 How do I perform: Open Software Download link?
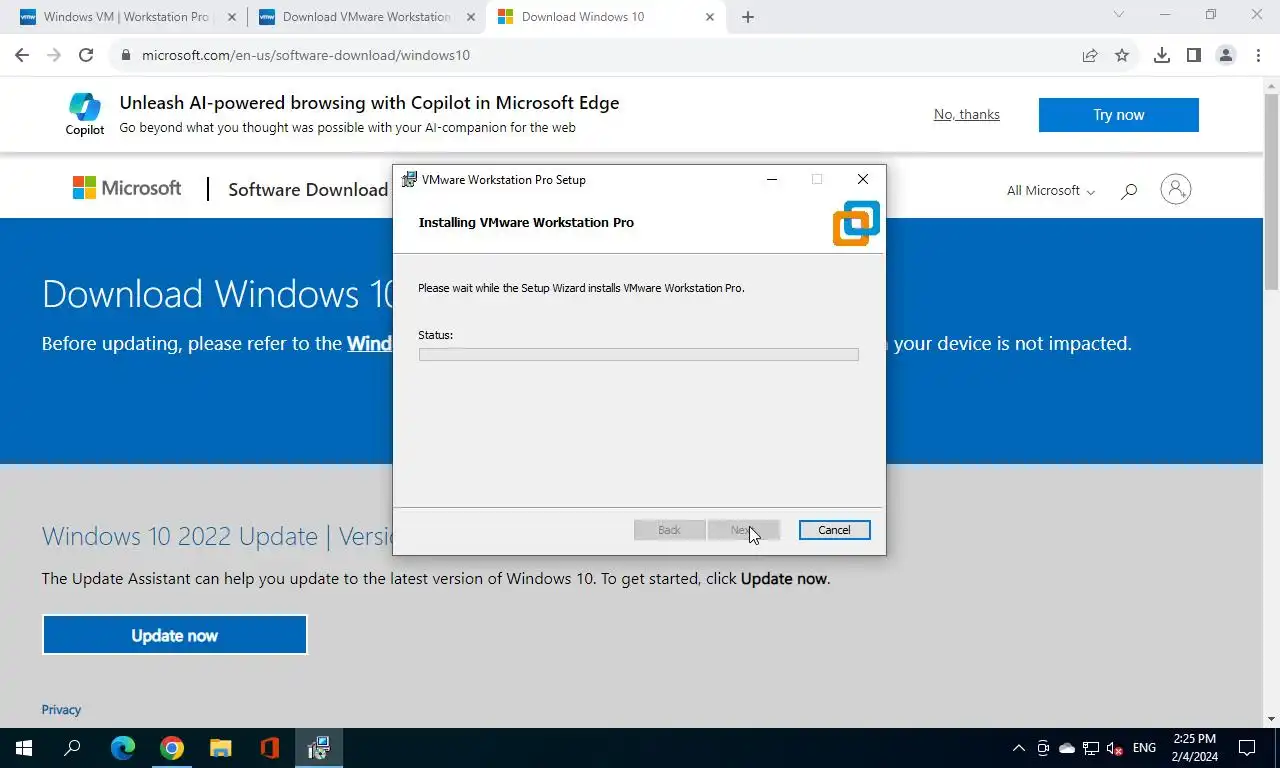(x=308, y=190)
